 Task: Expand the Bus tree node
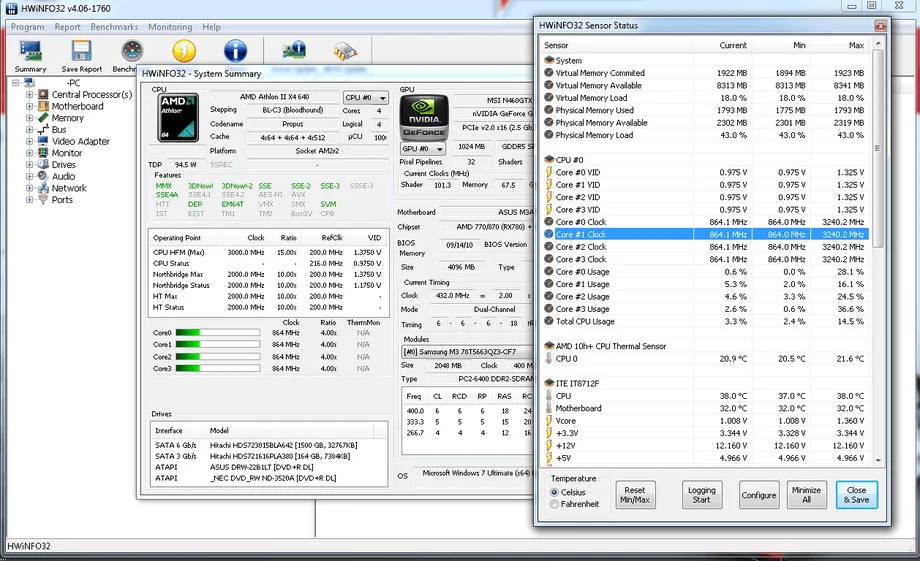[29, 130]
